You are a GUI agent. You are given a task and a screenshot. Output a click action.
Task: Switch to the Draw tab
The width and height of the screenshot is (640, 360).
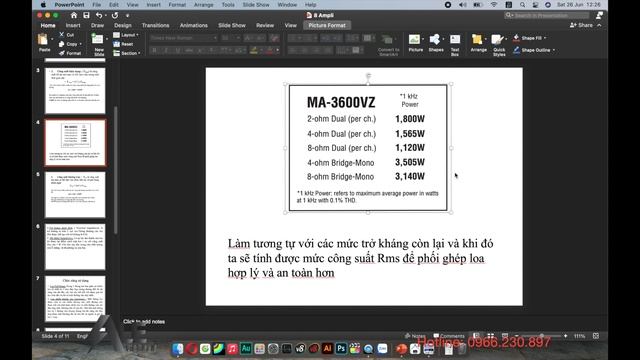pos(97,25)
